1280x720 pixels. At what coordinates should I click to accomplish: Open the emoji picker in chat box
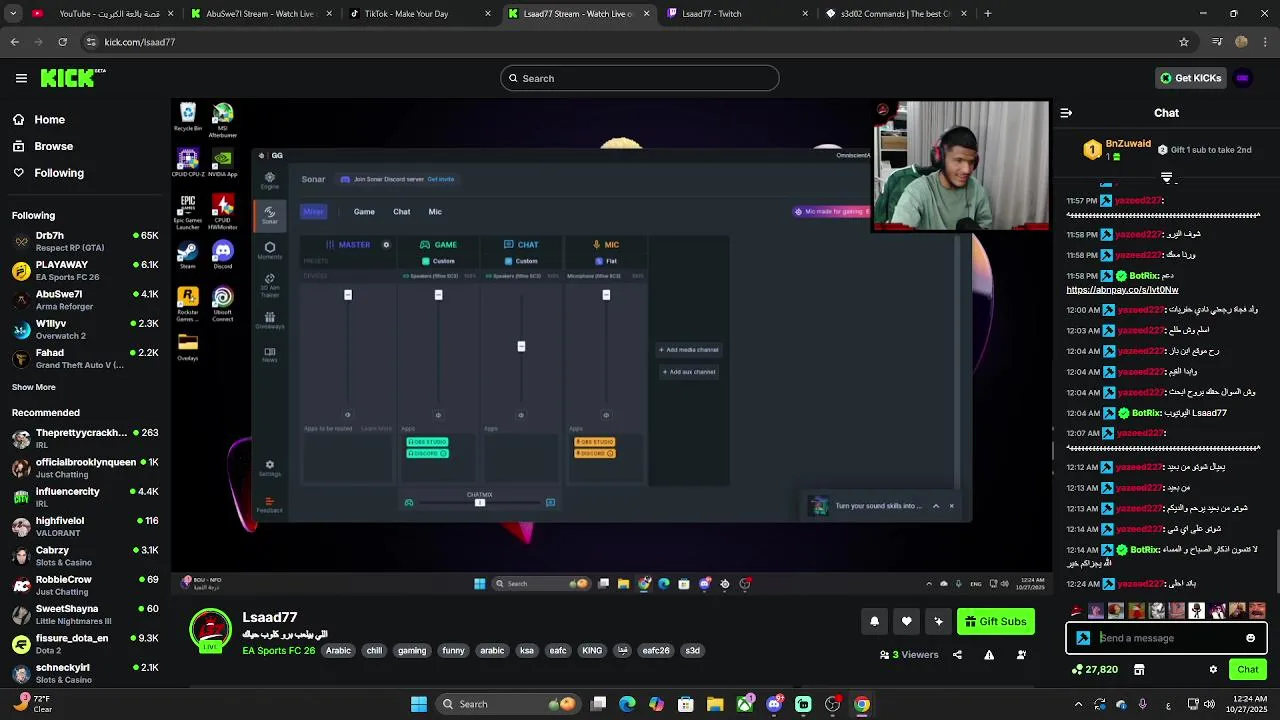1250,638
